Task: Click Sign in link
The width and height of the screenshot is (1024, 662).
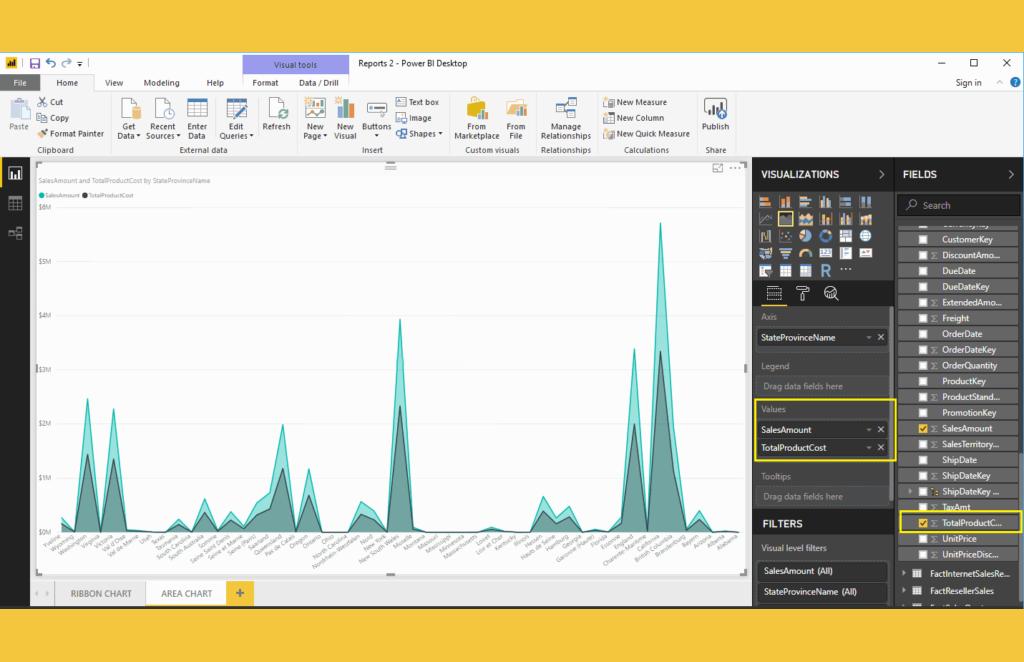Action: pyautogui.click(x=968, y=83)
